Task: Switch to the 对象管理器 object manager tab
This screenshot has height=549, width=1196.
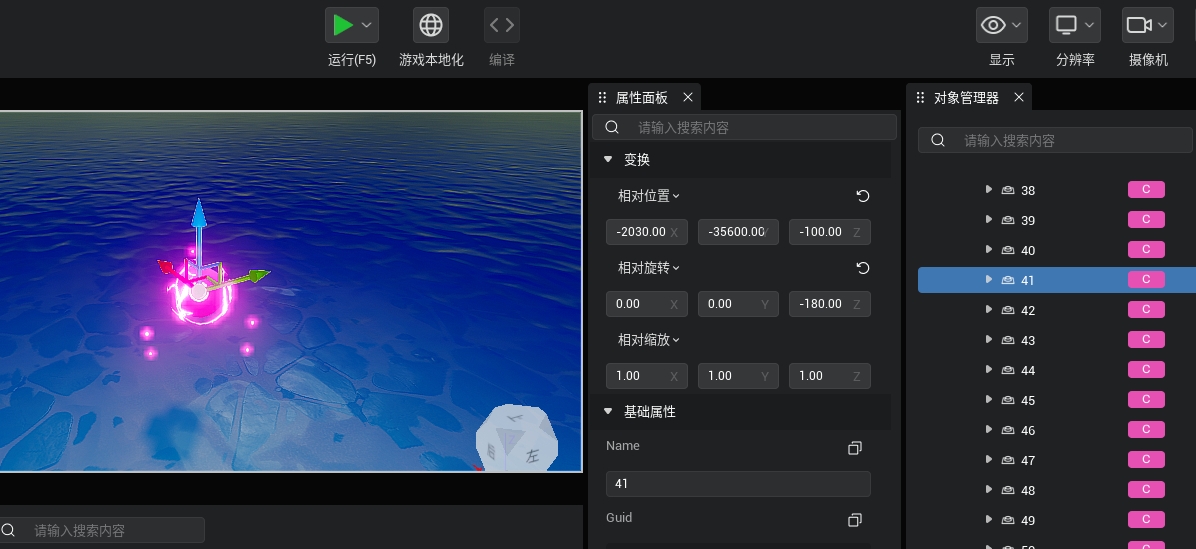Action: [x=965, y=98]
